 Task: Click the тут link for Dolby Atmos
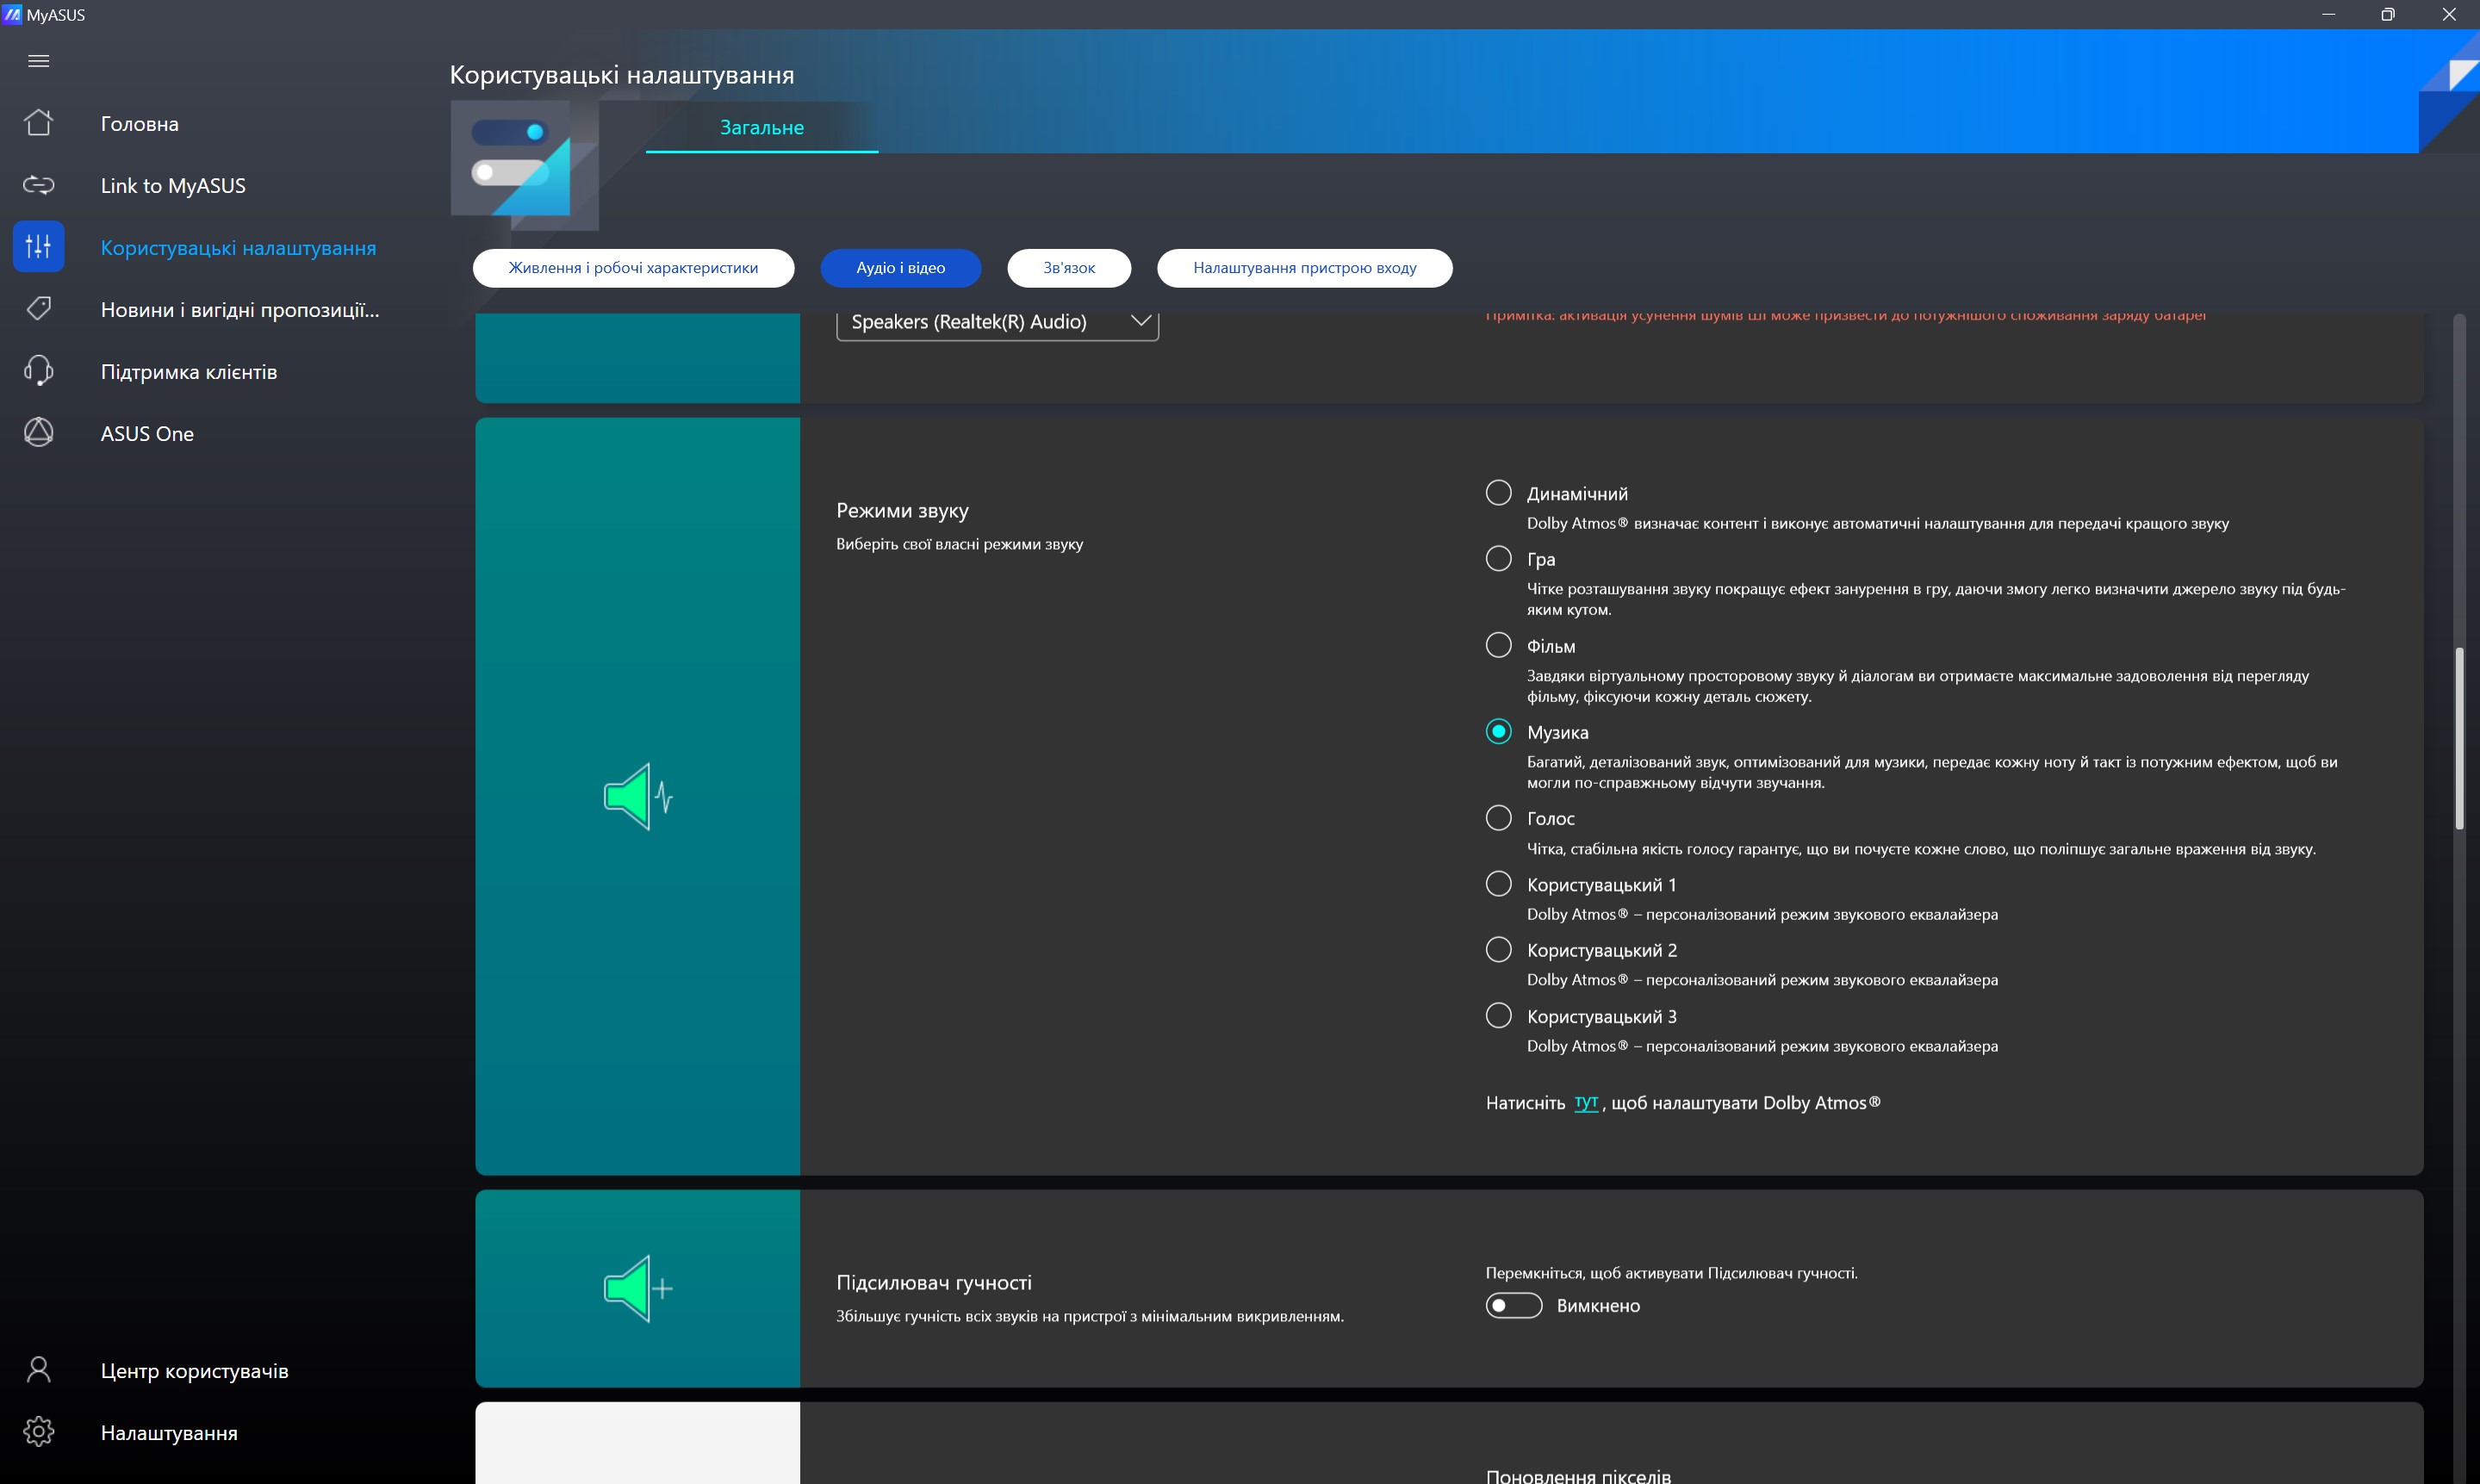pos(1585,1102)
